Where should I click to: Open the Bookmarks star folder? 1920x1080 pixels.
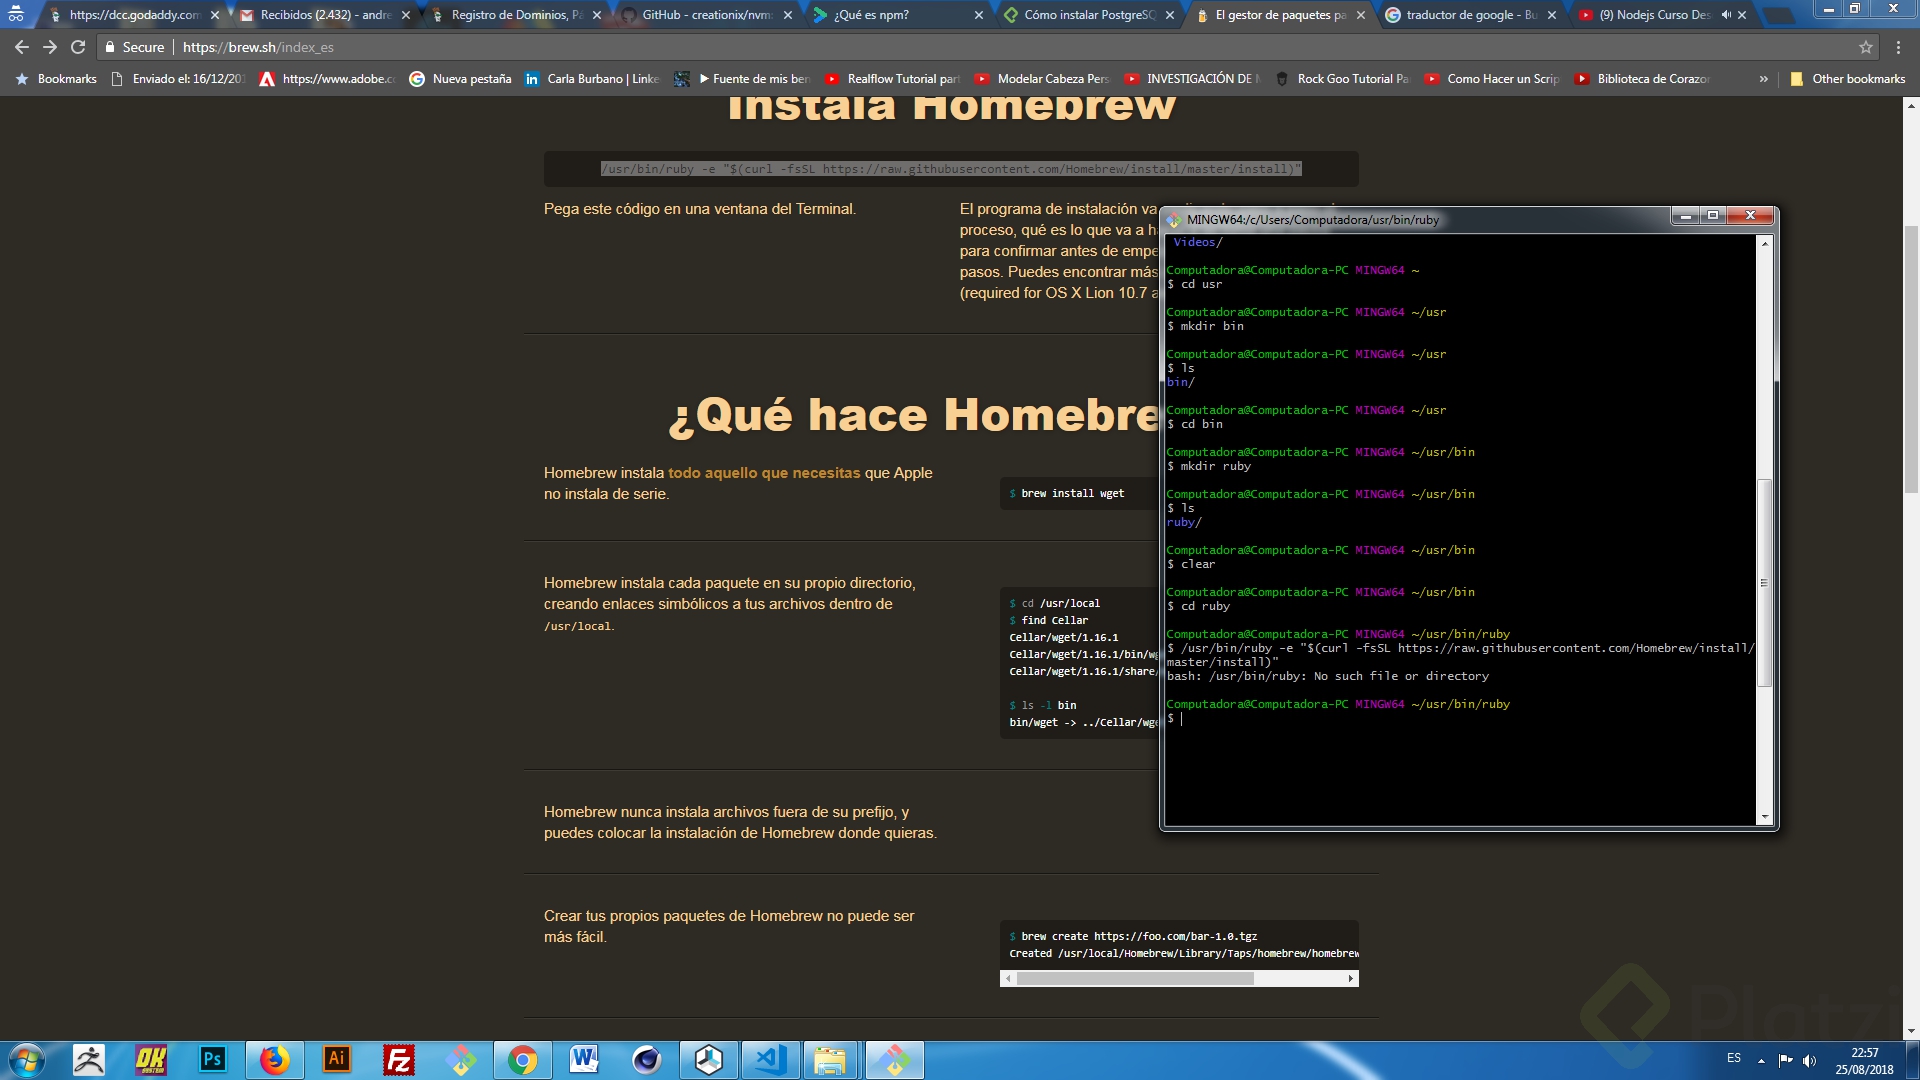56,79
